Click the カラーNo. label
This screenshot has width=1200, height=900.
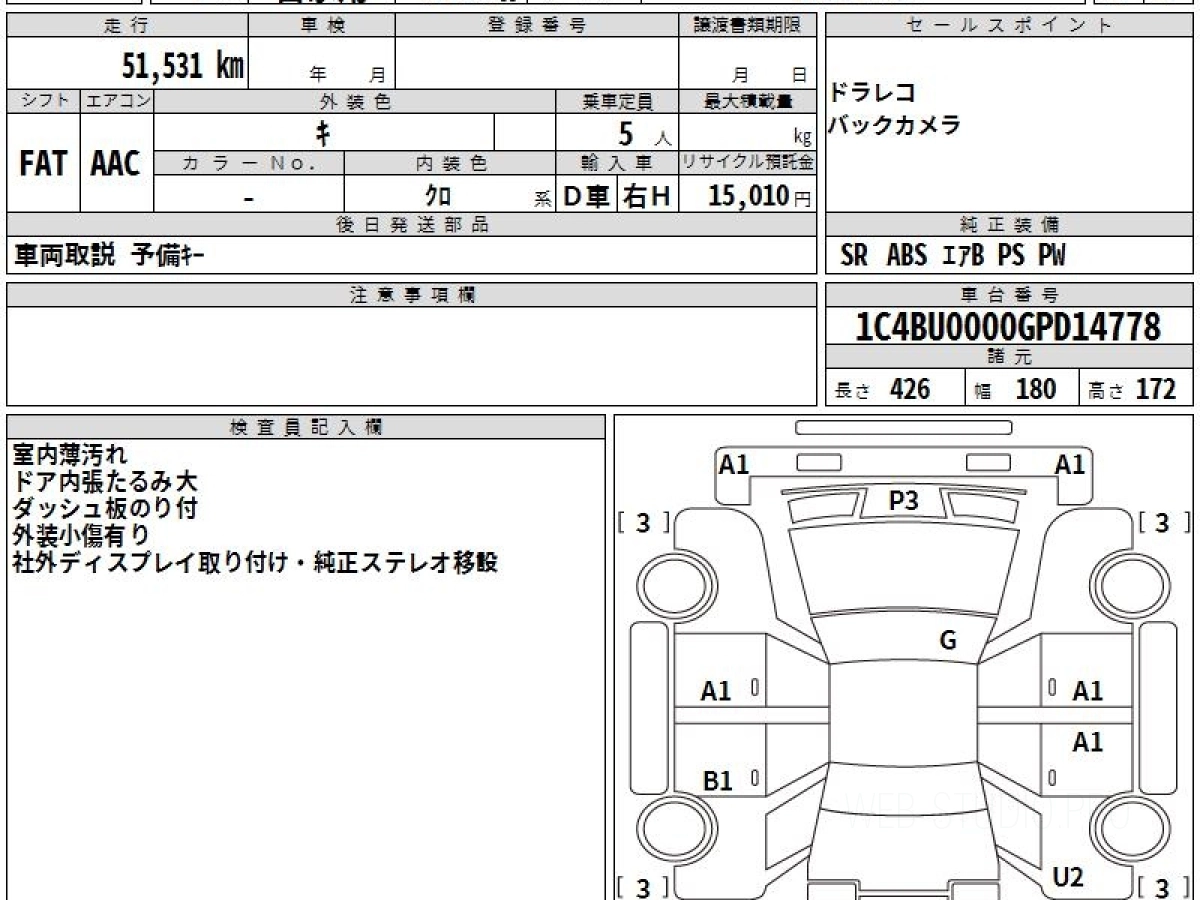[x=249, y=162]
